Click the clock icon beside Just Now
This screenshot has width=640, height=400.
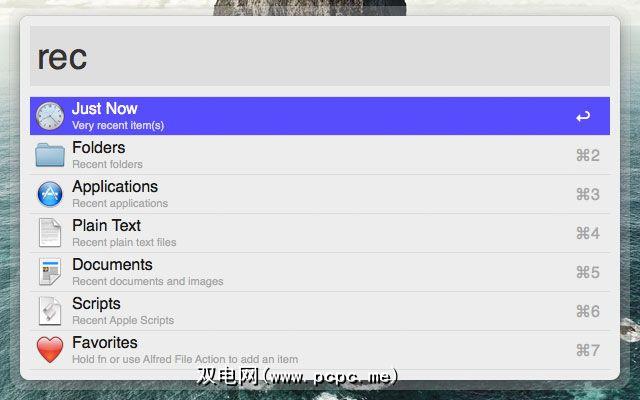click(50, 116)
